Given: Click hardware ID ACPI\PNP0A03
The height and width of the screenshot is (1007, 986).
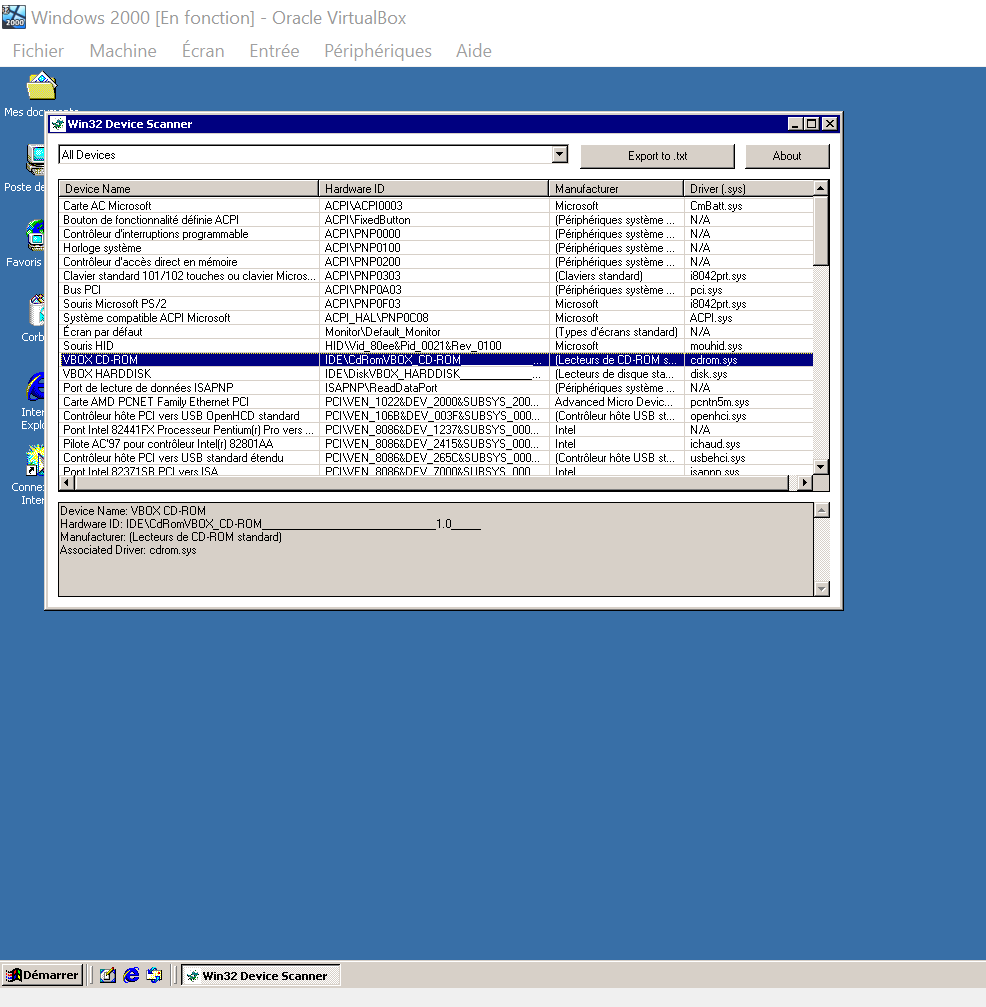Looking at the screenshot, I should click(363, 290).
